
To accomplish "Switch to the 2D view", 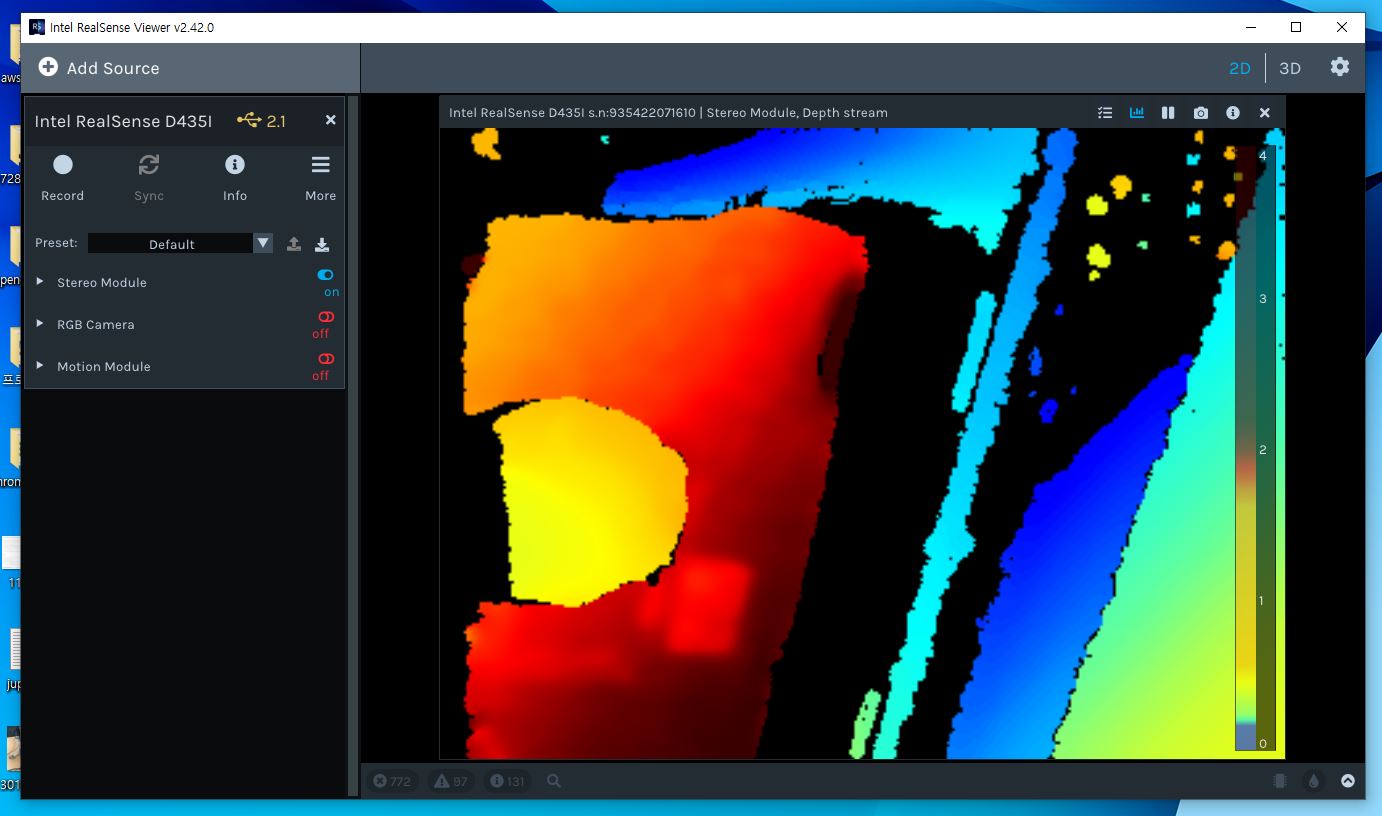I will point(1240,68).
